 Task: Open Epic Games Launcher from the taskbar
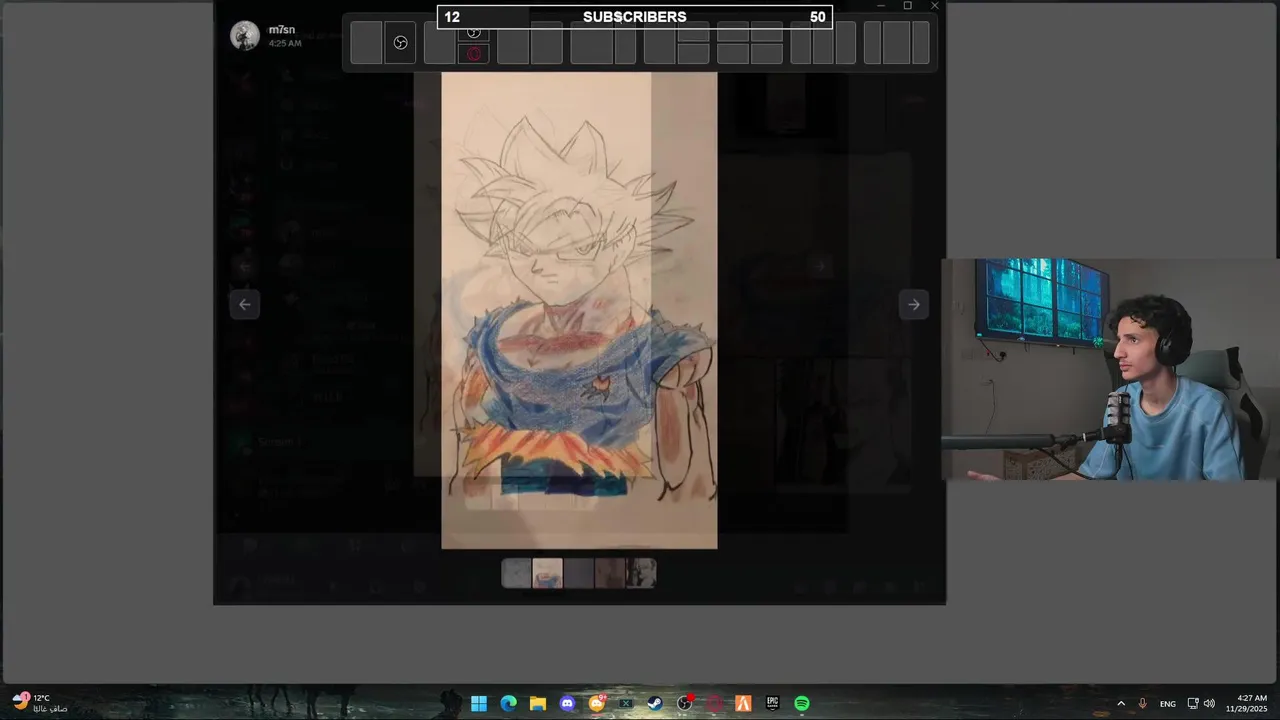point(772,703)
